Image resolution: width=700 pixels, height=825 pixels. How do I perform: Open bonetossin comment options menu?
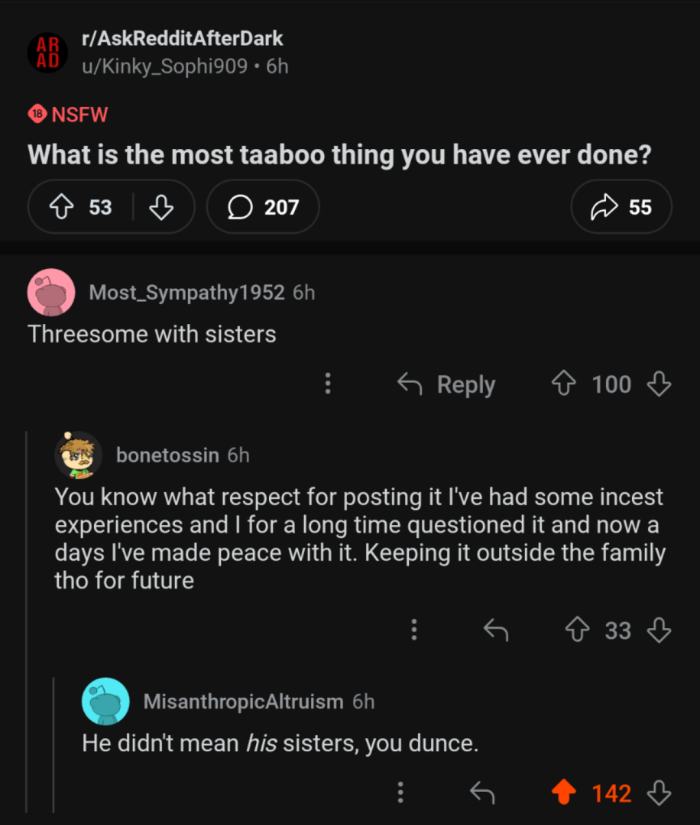[x=413, y=629]
